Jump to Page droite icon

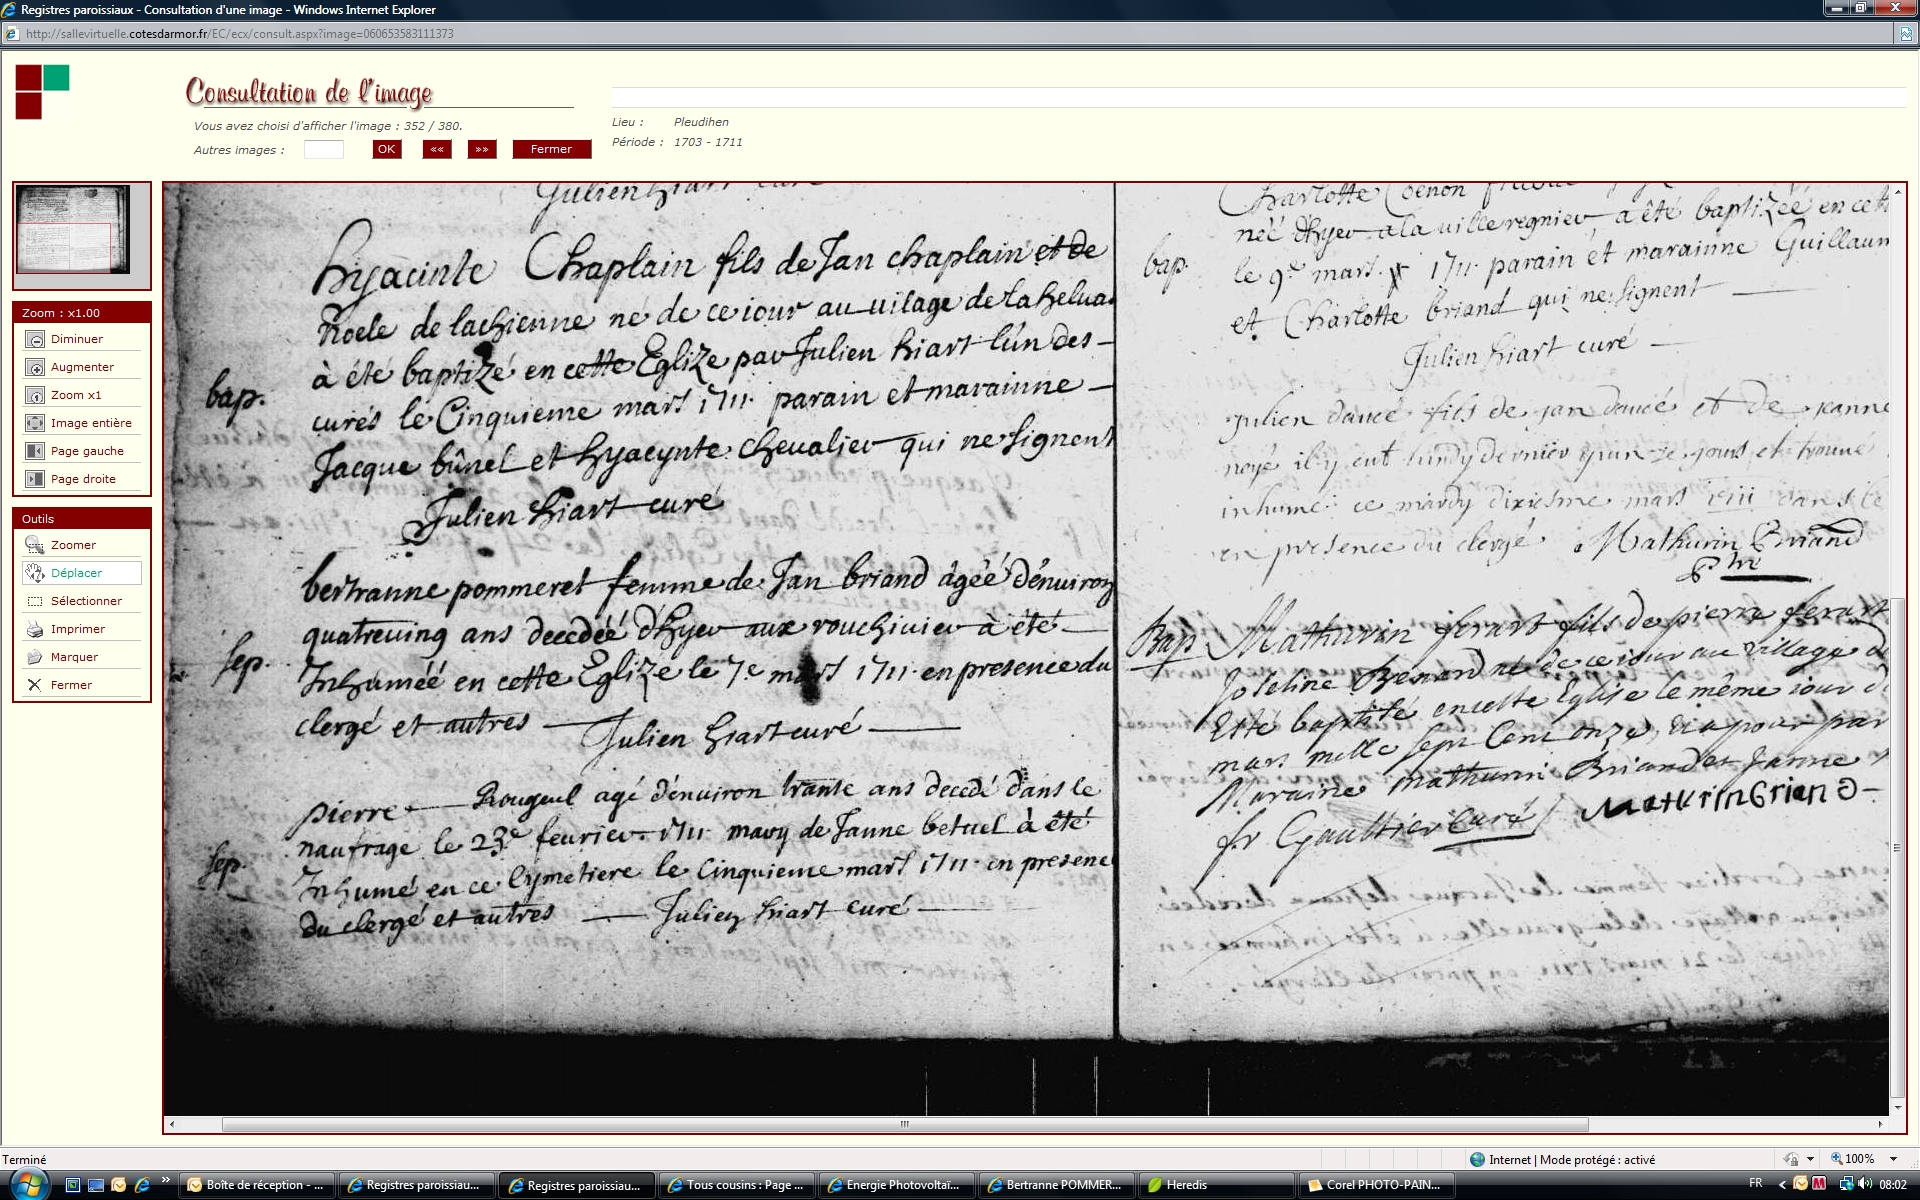click(x=35, y=480)
